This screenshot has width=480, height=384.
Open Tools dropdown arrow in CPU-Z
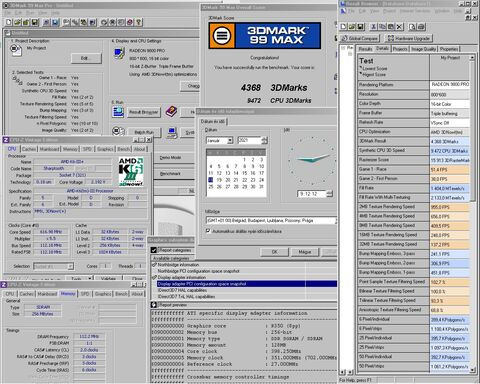tap(90, 278)
